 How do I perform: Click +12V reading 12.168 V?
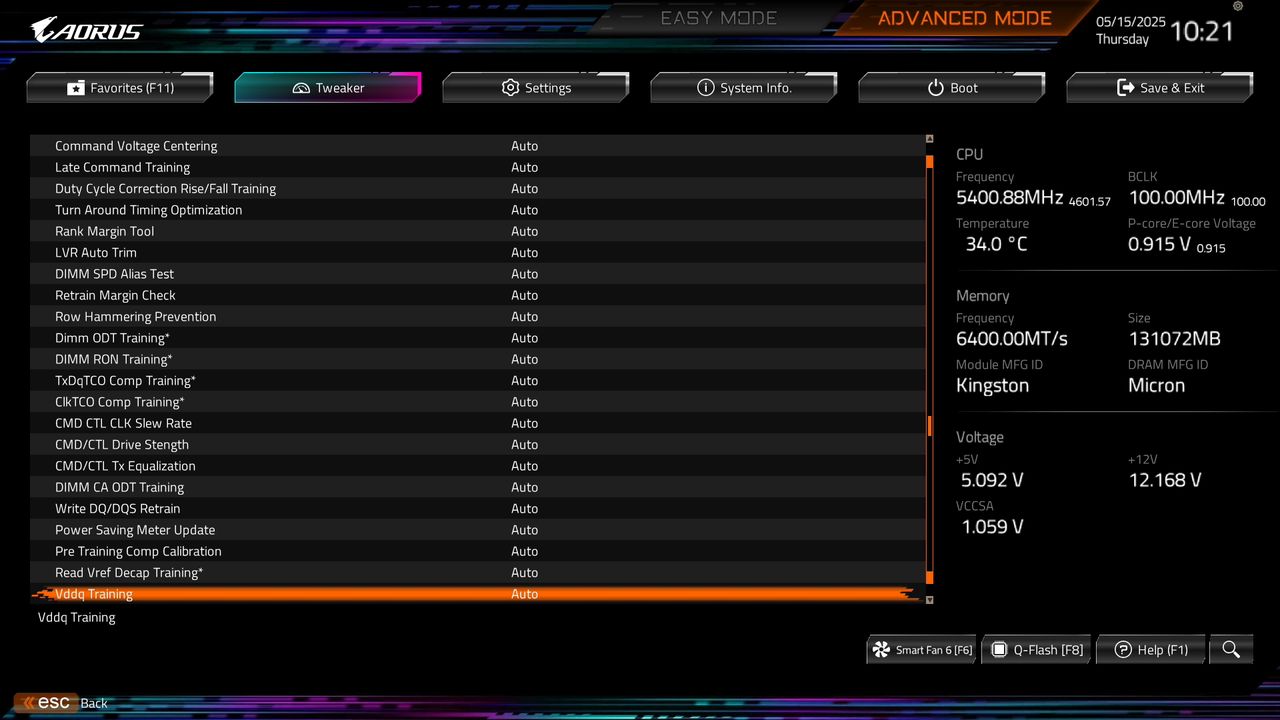(1165, 480)
